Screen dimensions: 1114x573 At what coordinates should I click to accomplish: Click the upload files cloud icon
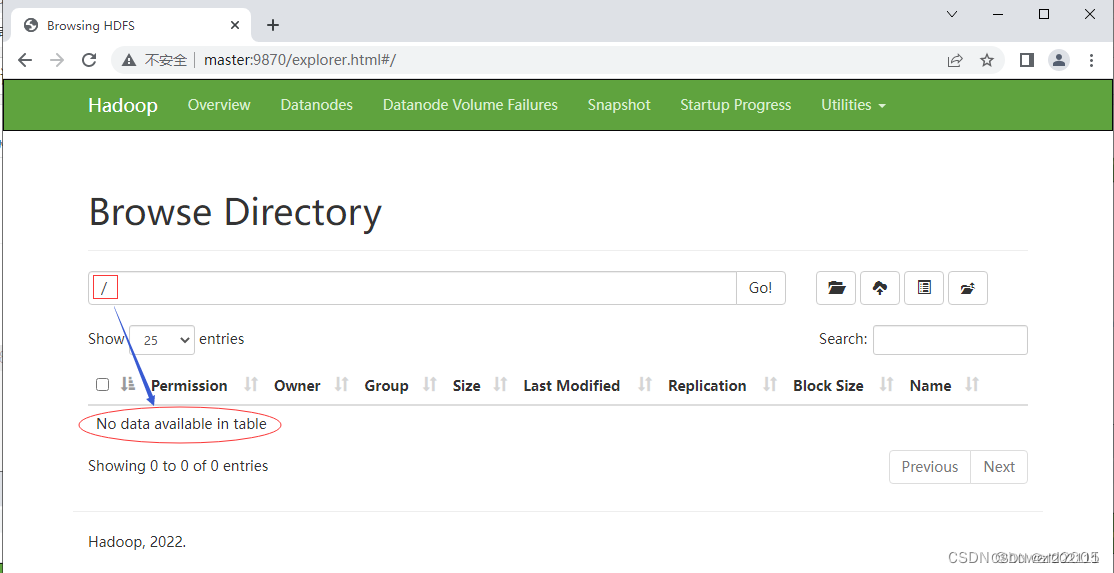tap(880, 288)
